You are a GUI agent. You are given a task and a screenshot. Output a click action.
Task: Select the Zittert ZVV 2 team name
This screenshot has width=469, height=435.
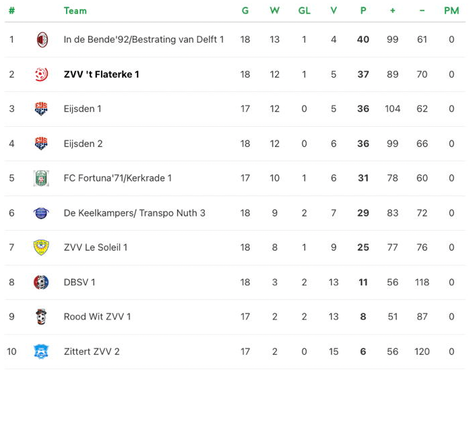92,352
